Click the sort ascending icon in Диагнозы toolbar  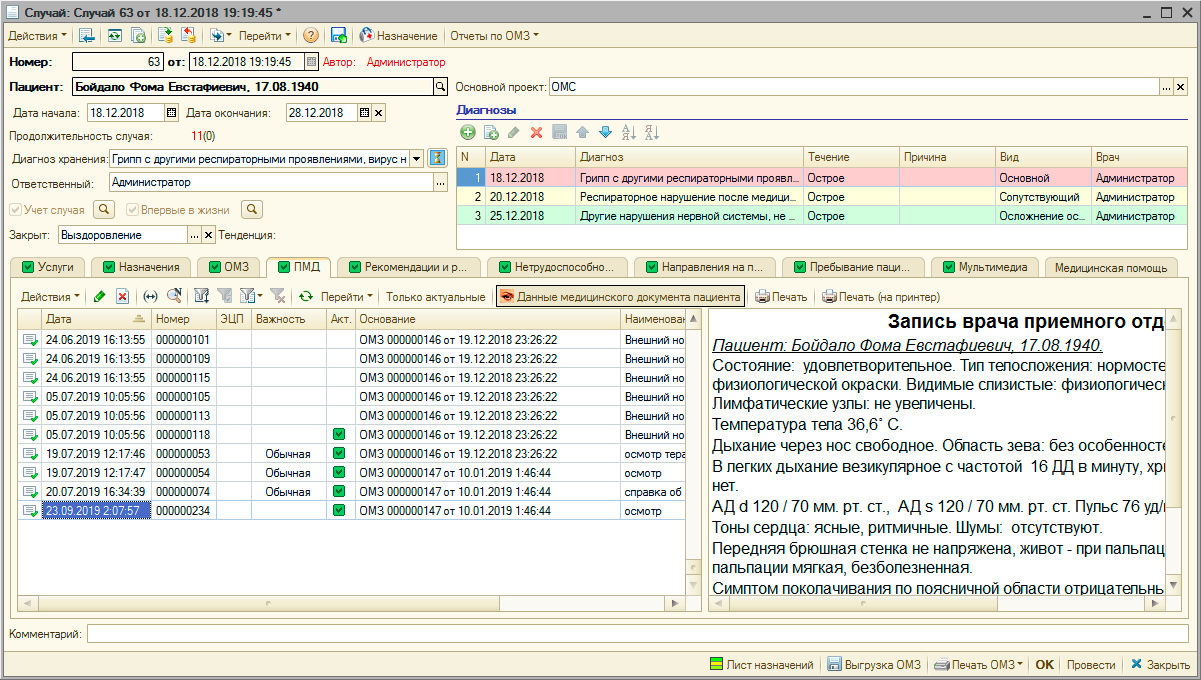tap(629, 132)
